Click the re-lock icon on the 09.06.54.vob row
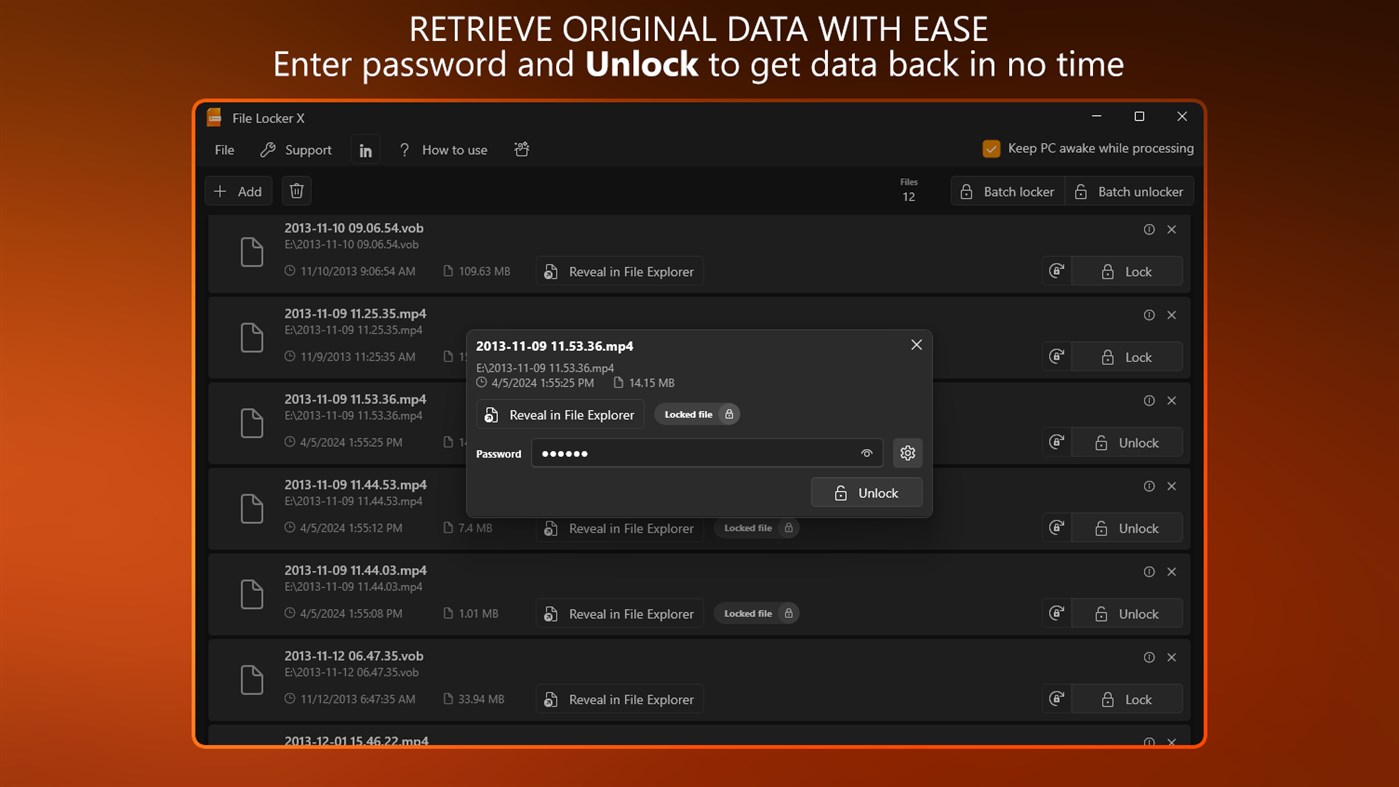 (x=1056, y=270)
